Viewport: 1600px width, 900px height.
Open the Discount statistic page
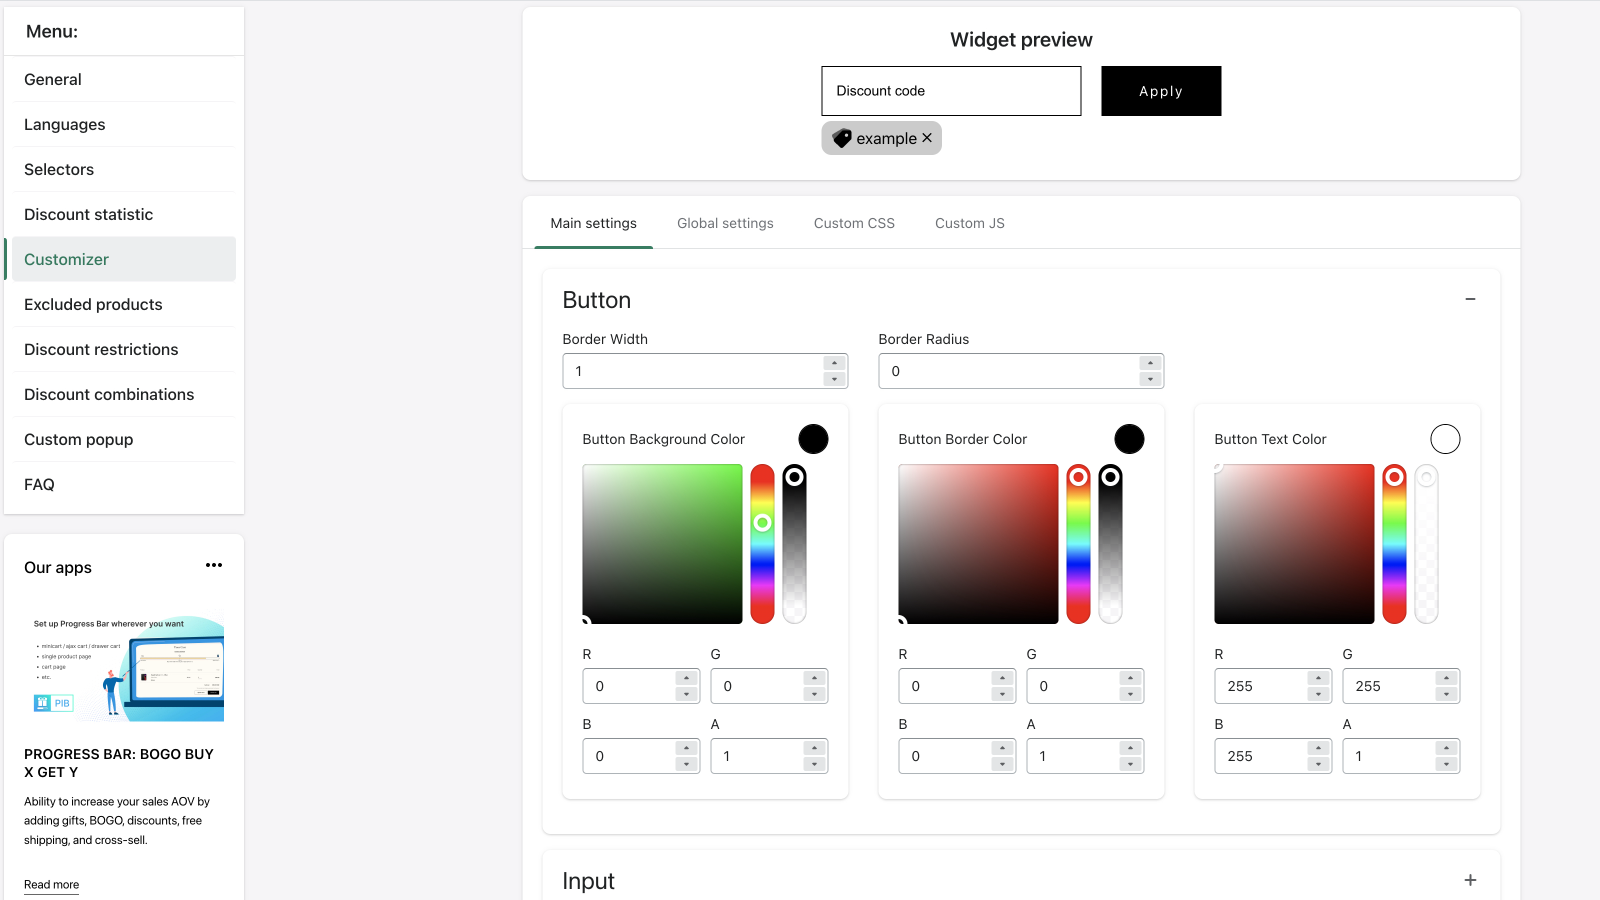[88, 214]
